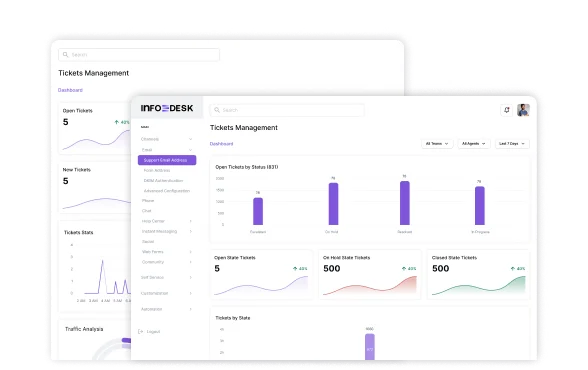Expand the Self Service chevron
This screenshot has width=588, height=370.
(x=190, y=277)
